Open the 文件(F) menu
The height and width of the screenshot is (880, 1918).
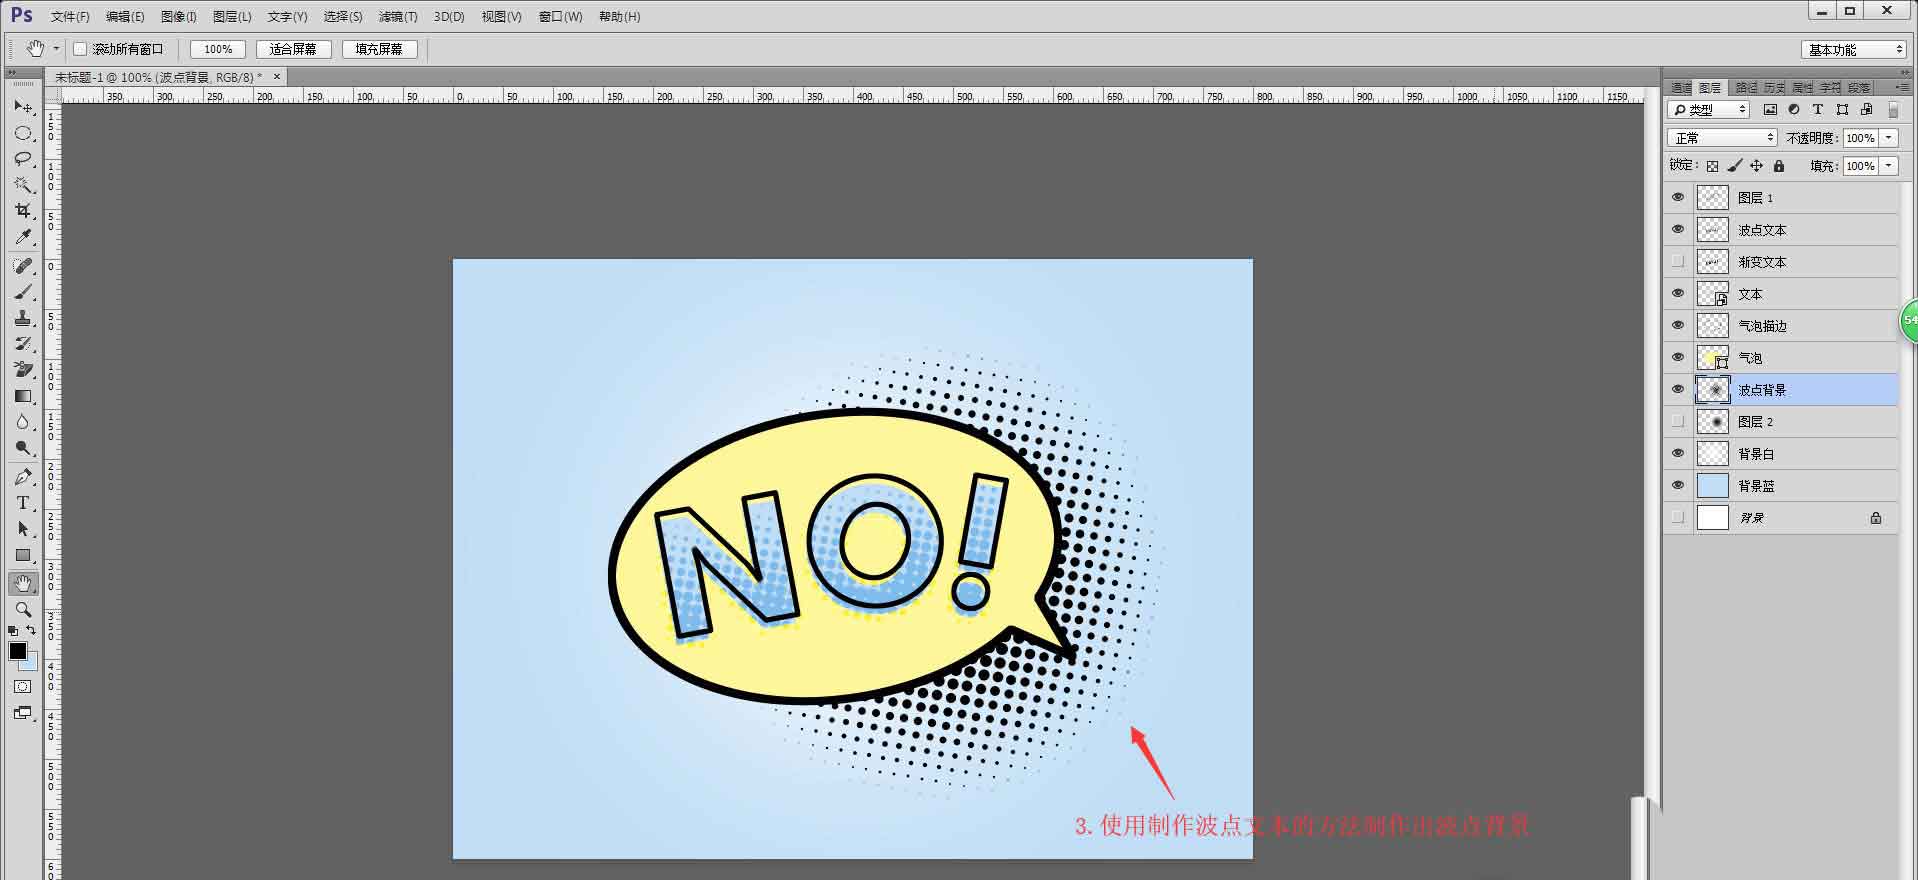pos(70,17)
